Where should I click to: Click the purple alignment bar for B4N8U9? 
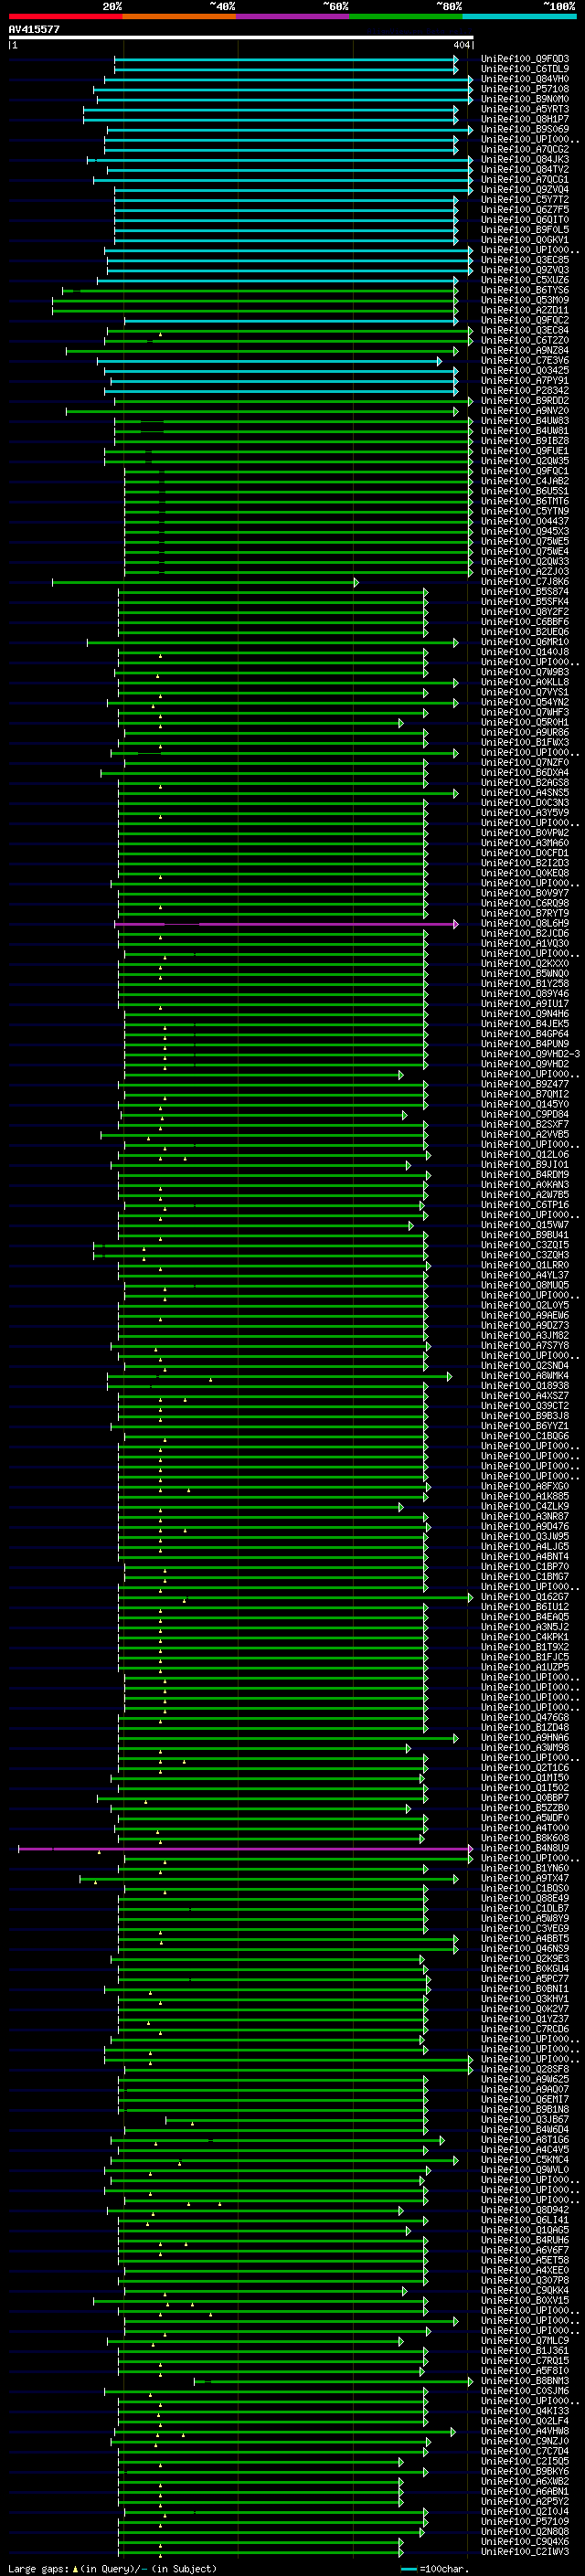[x=245, y=1848]
